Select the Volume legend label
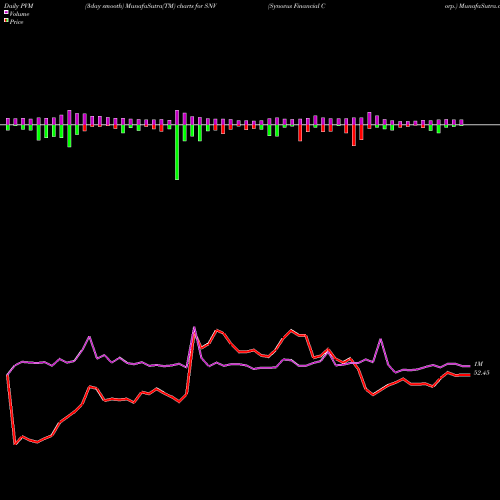500x500 pixels. coord(19,14)
